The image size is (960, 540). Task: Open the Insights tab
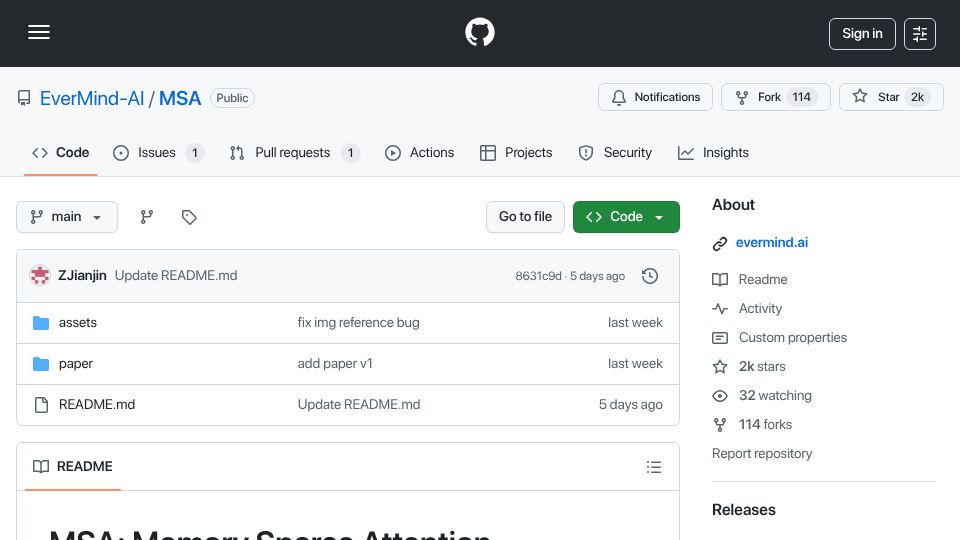pos(713,152)
